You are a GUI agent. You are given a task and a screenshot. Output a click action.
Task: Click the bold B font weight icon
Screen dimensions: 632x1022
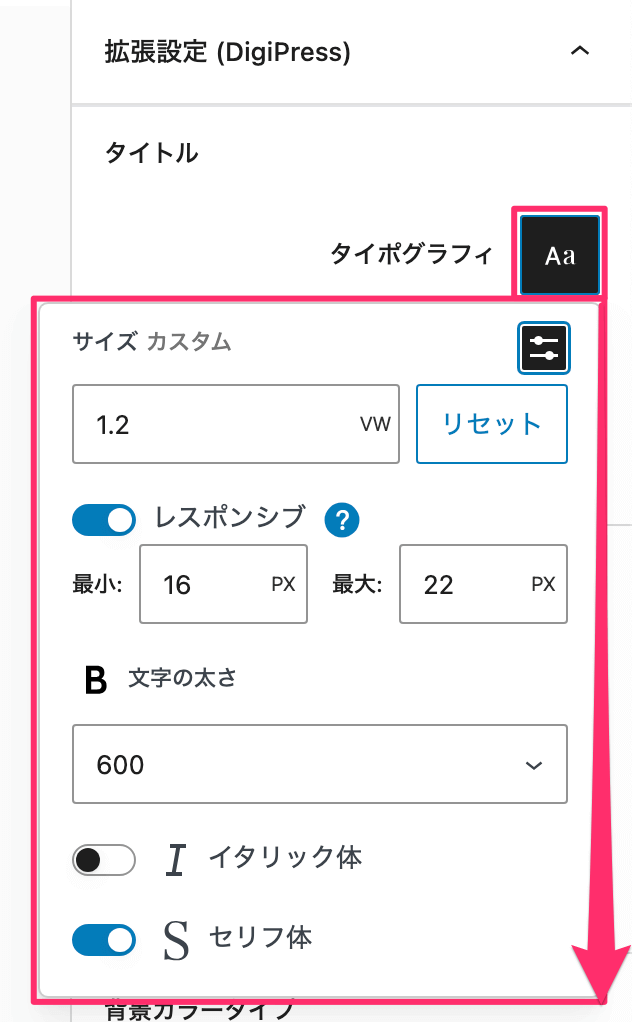point(96,680)
